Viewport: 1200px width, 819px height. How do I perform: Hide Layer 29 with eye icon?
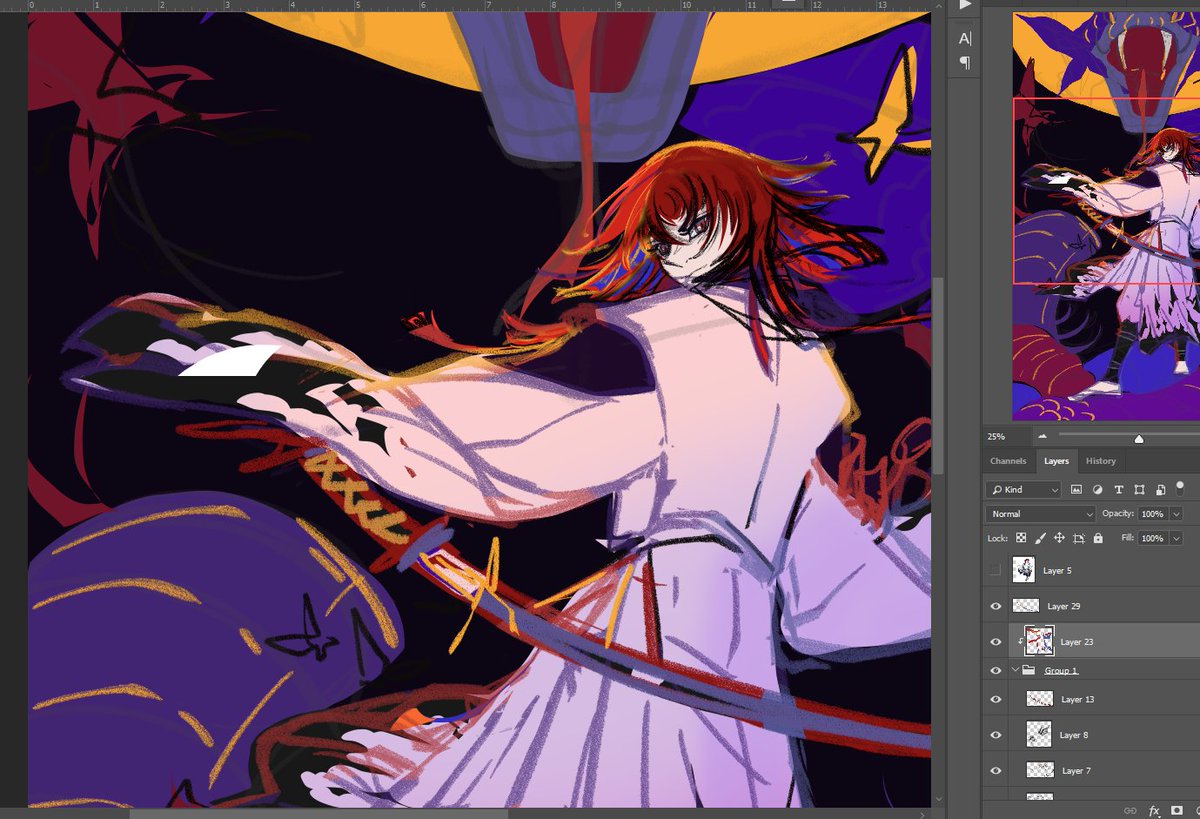pos(995,606)
